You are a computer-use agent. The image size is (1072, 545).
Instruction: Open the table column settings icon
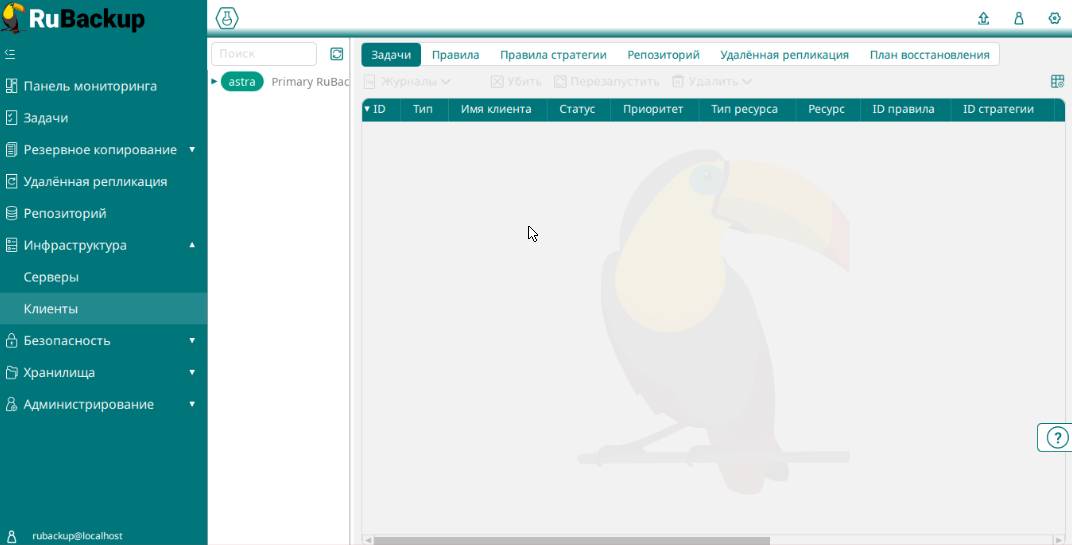[x=1057, y=82]
